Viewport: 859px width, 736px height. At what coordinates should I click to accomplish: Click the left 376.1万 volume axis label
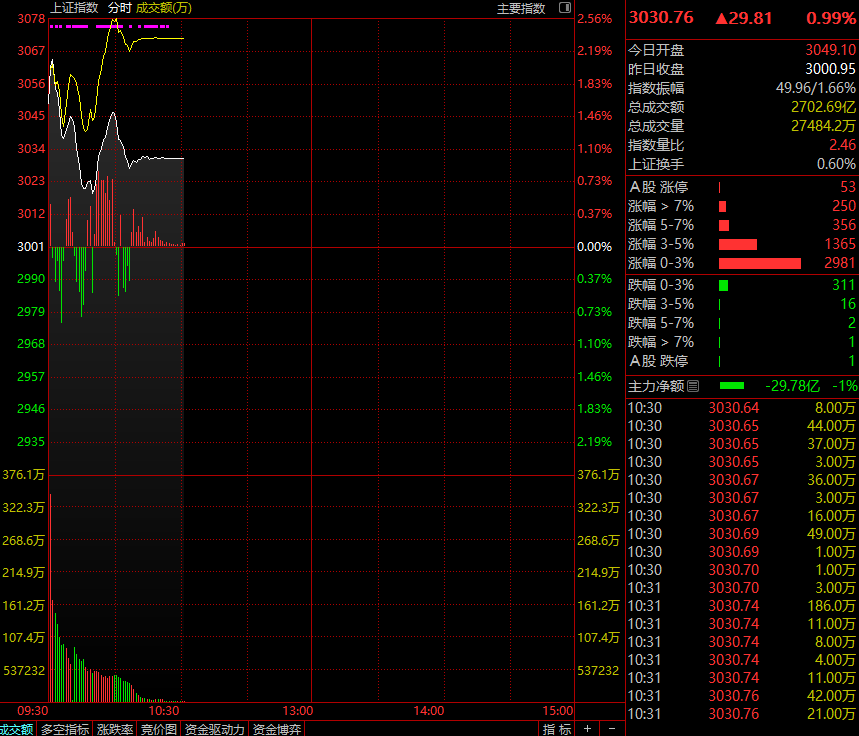click(x=23, y=475)
